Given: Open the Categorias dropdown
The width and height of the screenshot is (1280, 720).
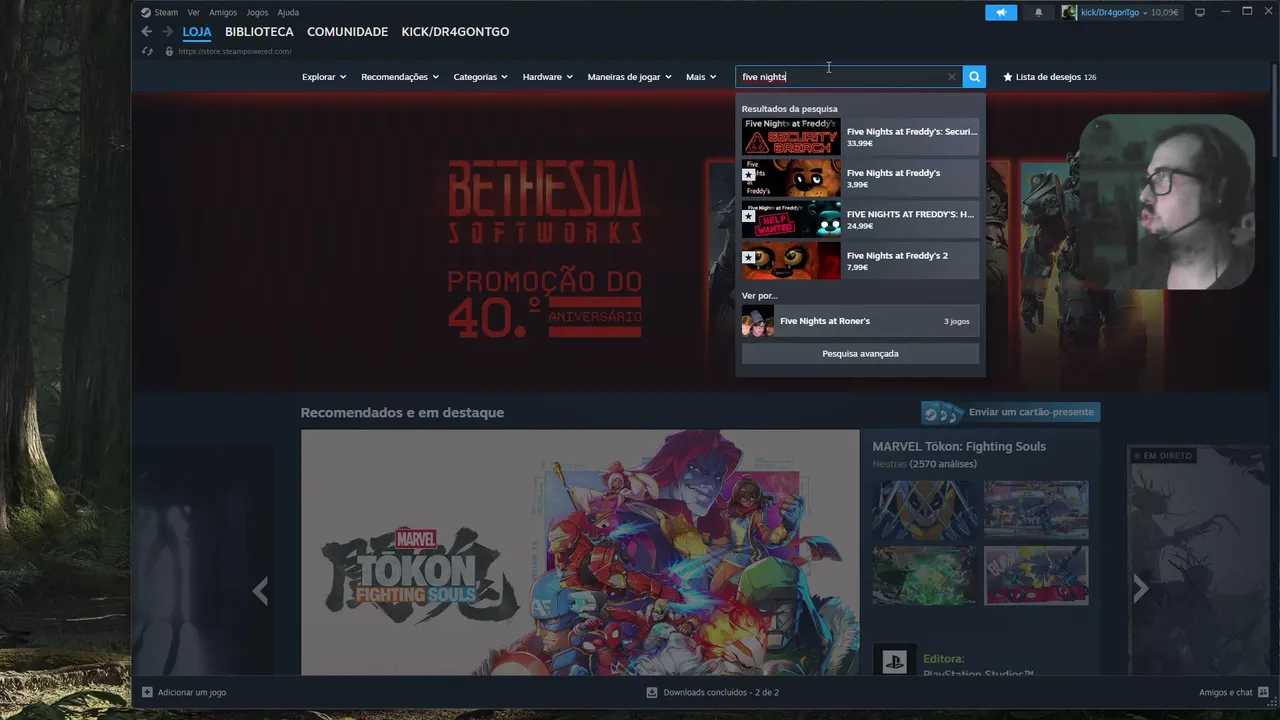Looking at the screenshot, I should coord(480,77).
